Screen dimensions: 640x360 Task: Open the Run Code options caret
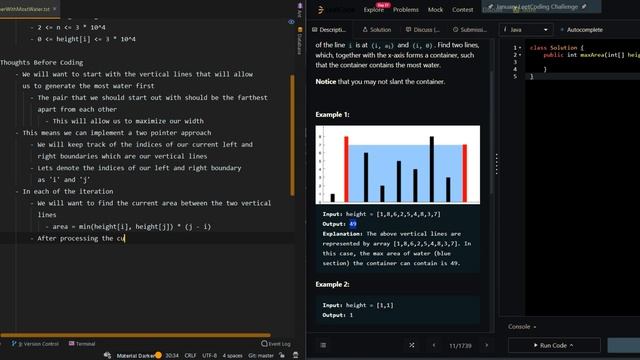point(571,345)
